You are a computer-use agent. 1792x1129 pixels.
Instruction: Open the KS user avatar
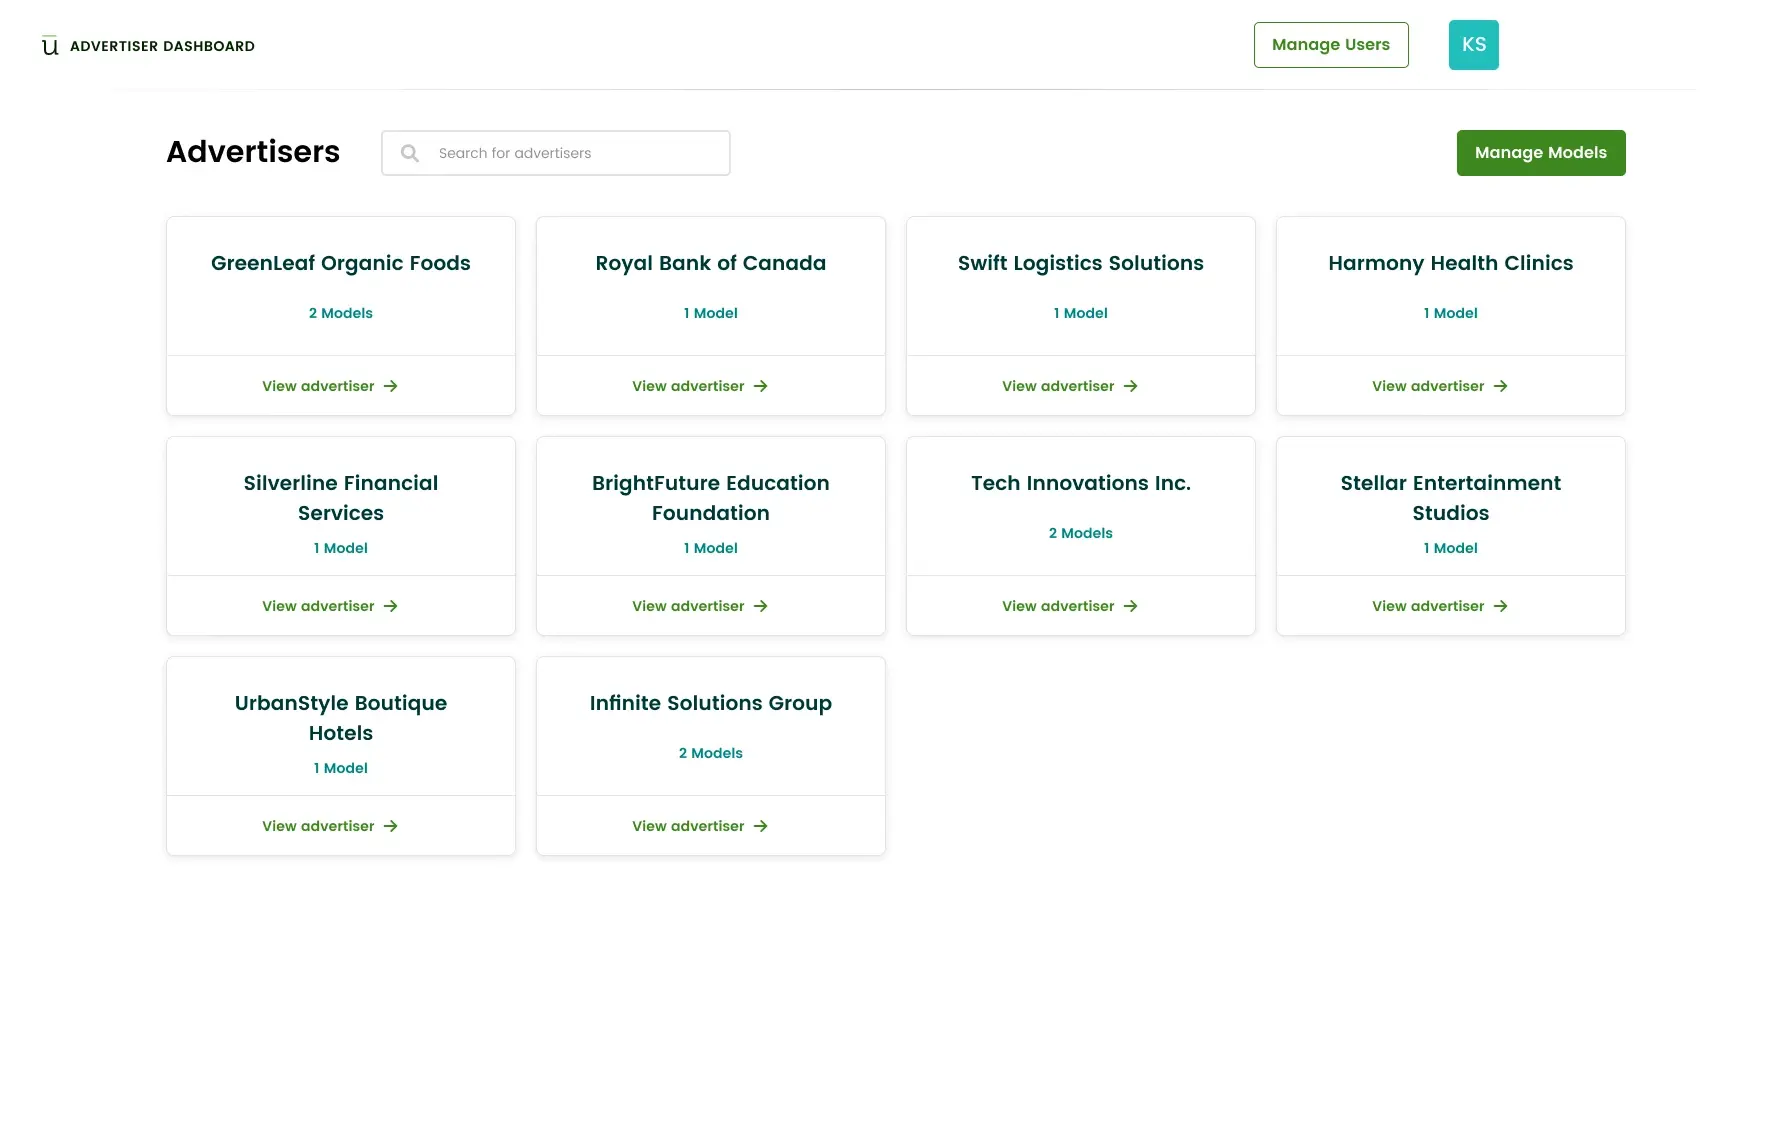(x=1473, y=45)
